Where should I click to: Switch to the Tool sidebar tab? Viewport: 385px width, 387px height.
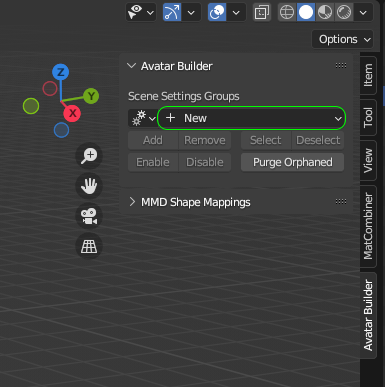coord(368,117)
